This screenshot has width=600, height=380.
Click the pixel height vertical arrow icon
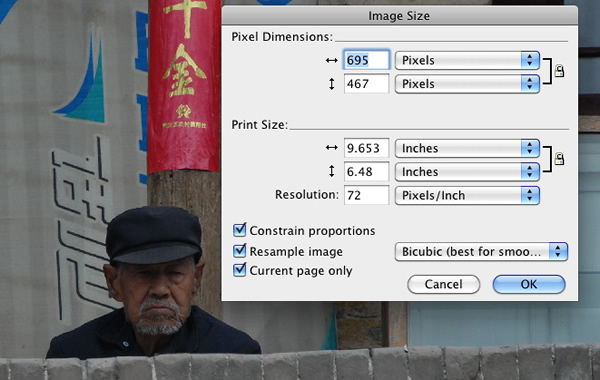[x=331, y=84]
